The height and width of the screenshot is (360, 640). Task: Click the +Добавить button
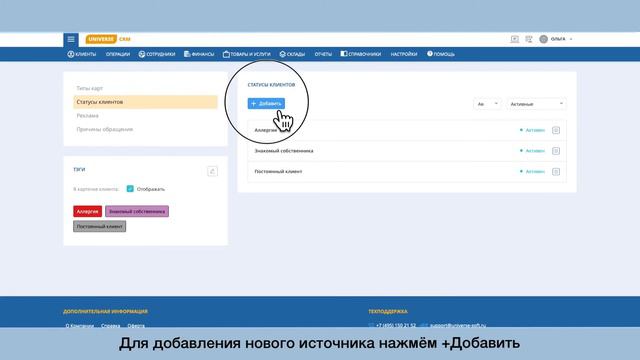[266, 104]
